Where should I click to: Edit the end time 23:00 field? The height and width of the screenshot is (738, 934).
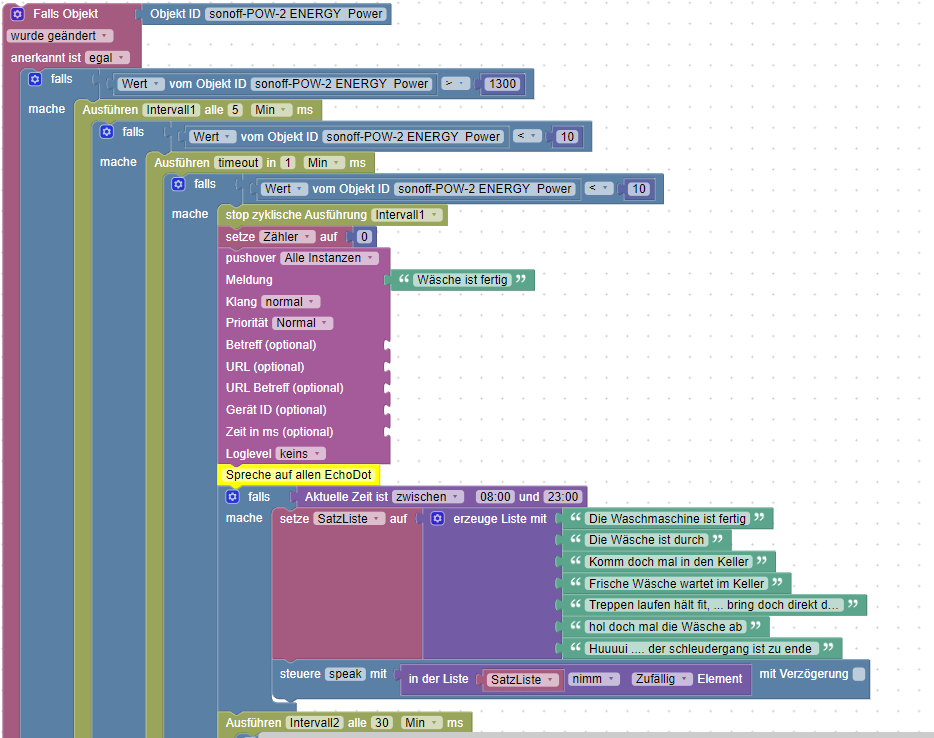point(563,497)
